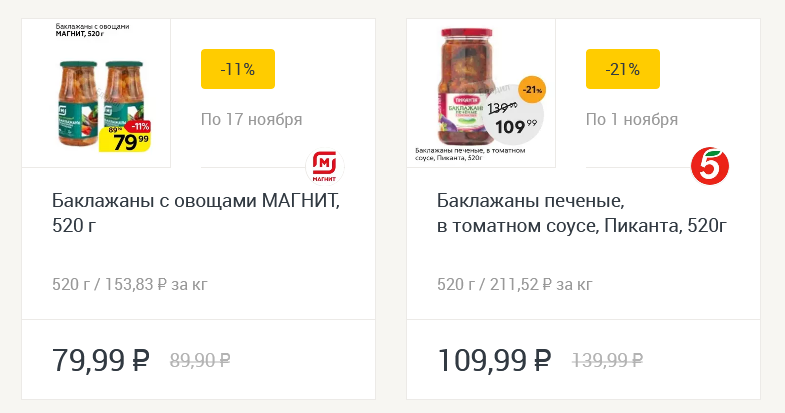Click '520 г / 211,52 ₽ за кг' unit price
This screenshot has width=785, height=413.
(x=515, y=284)
